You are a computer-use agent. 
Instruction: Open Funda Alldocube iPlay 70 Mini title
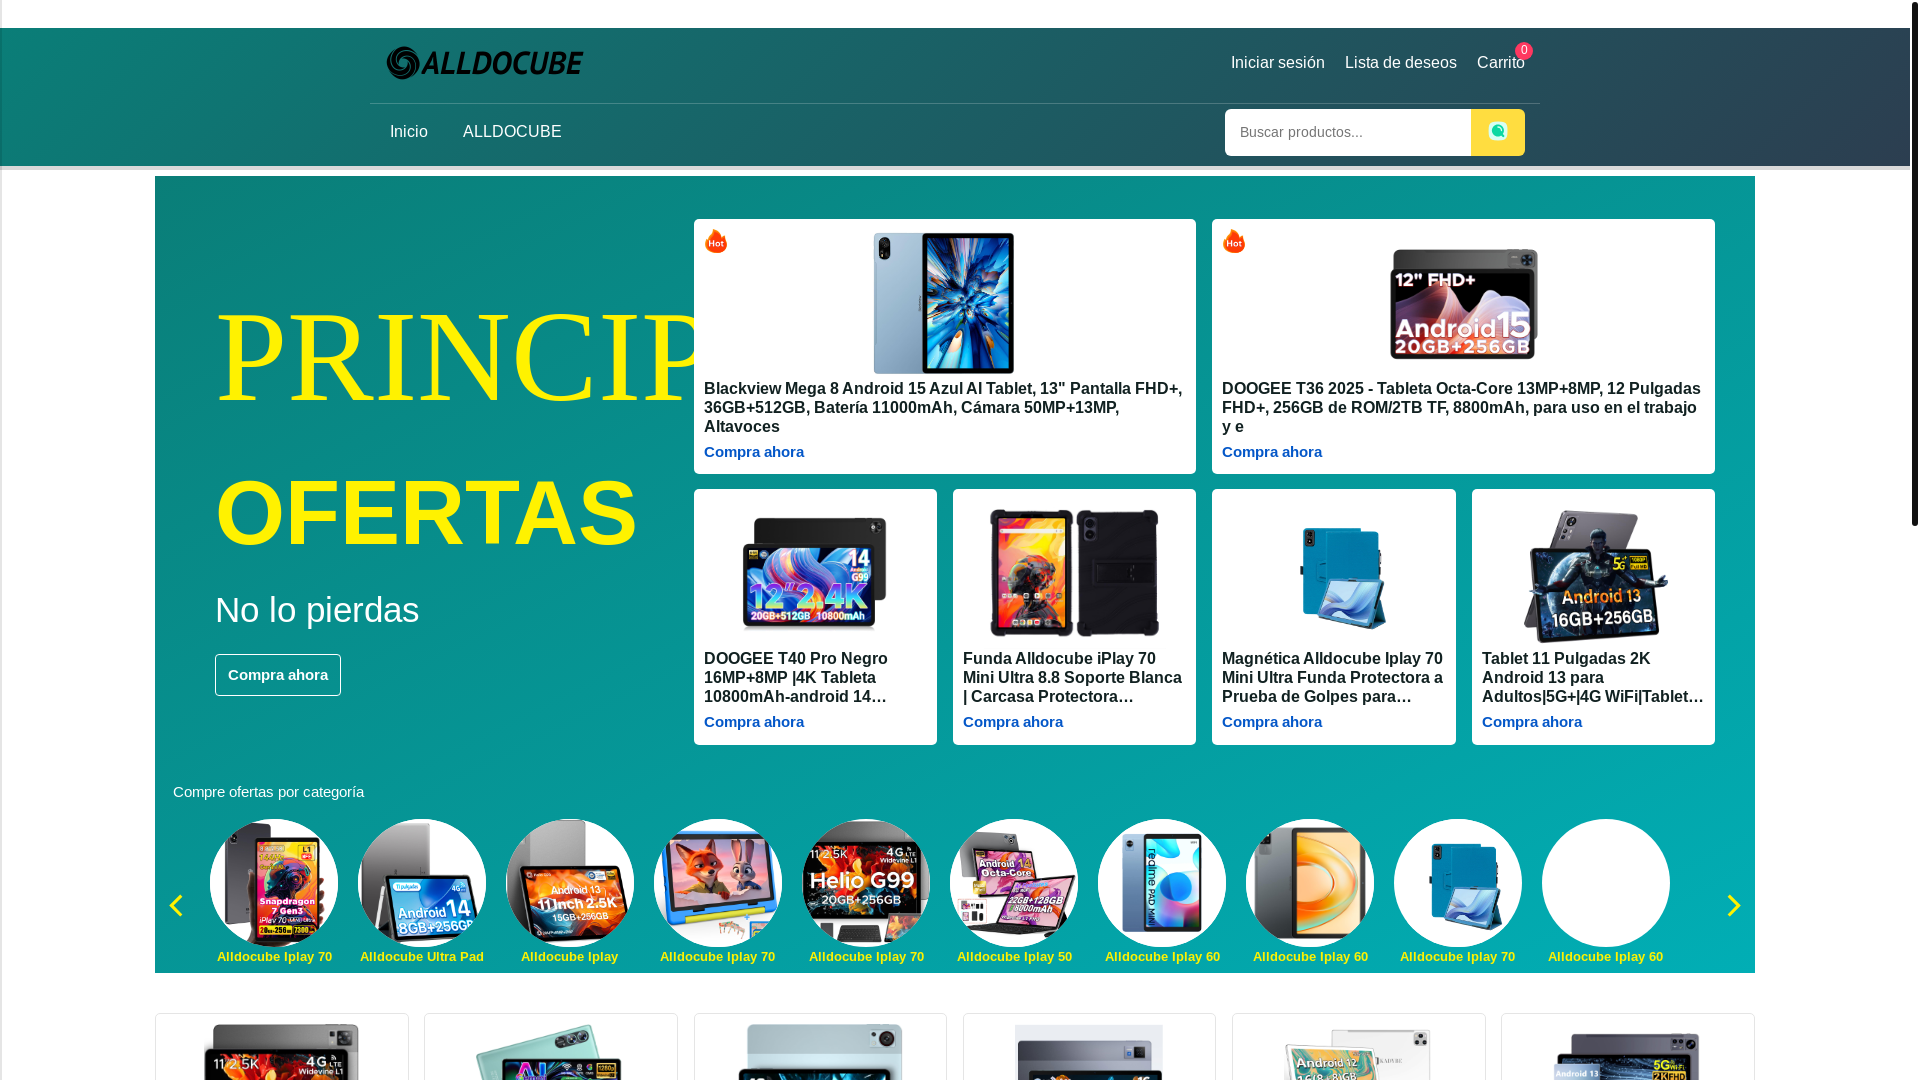(x=1074, y=678)
